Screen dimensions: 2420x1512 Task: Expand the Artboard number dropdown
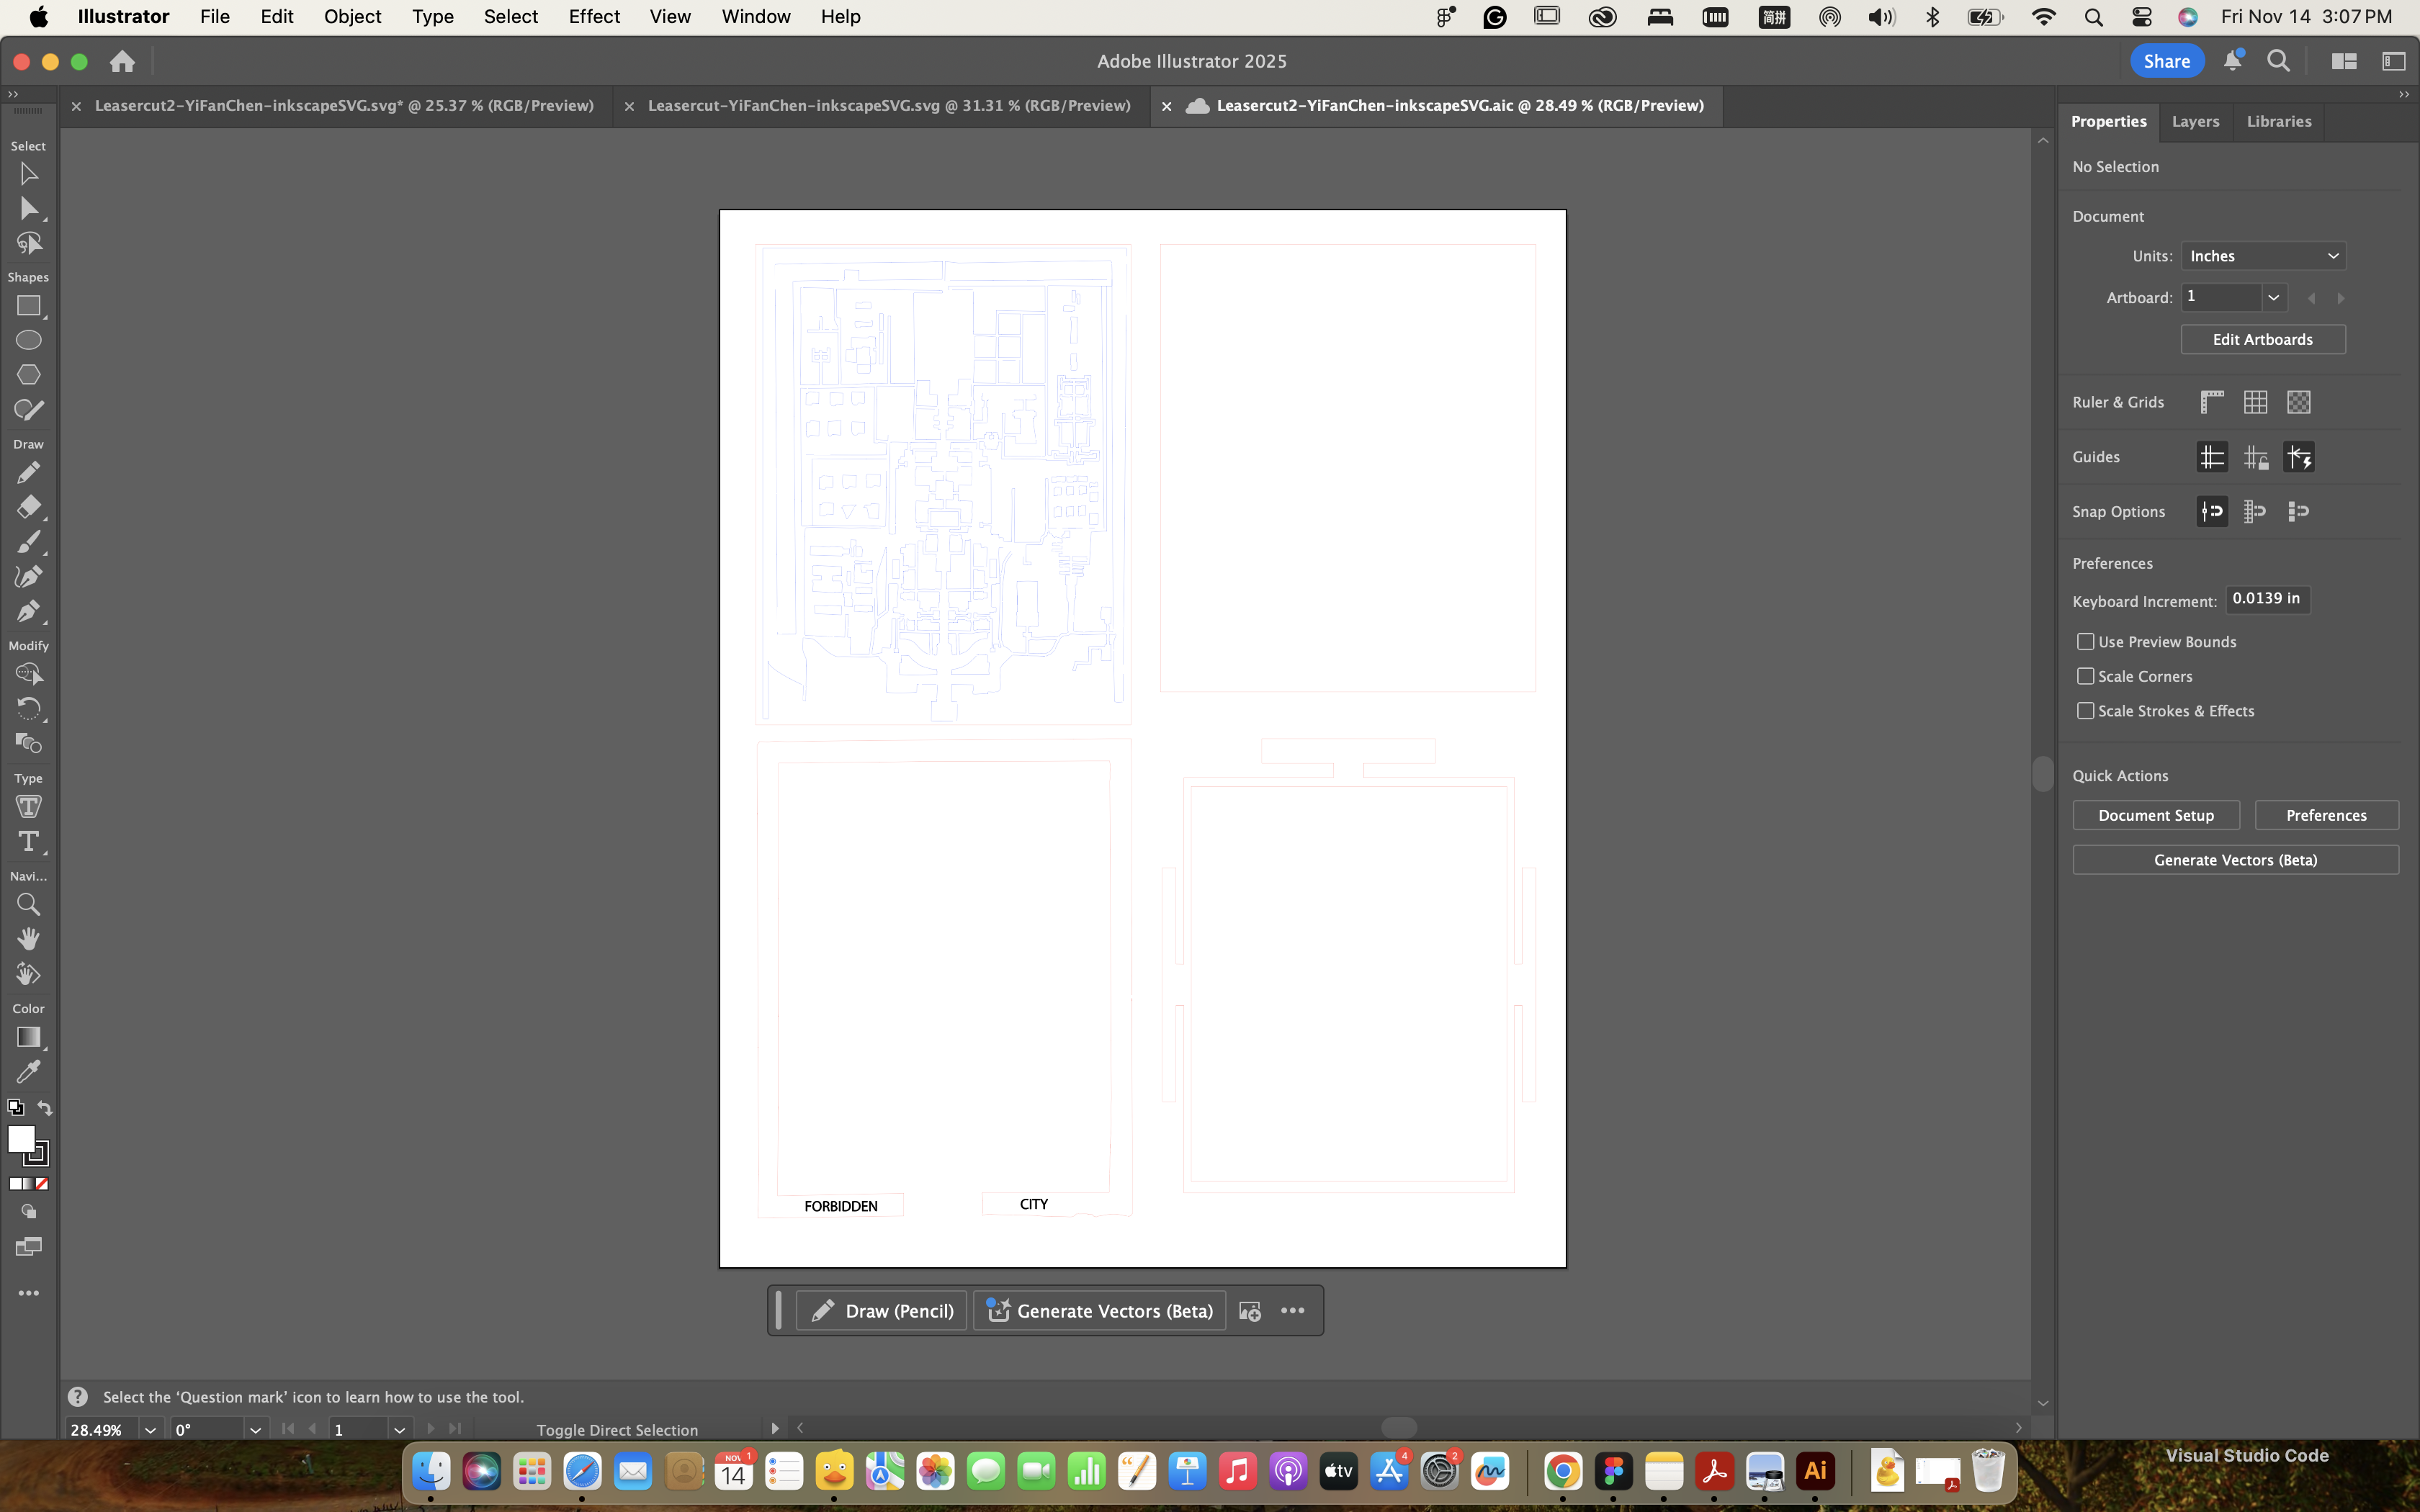click(2273, 298)
